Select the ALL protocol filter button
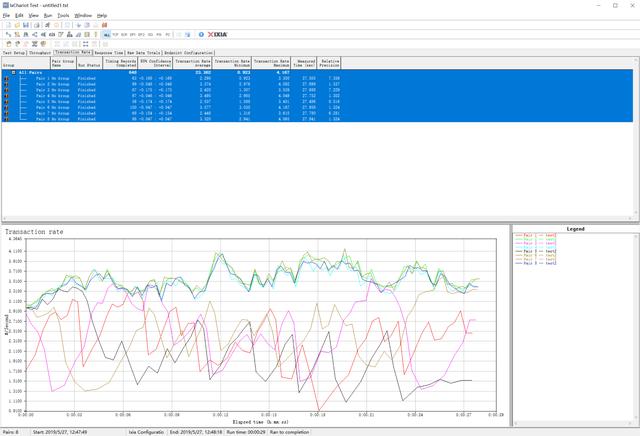The width and height of the screenshot is (640, 436). point(107,34)
